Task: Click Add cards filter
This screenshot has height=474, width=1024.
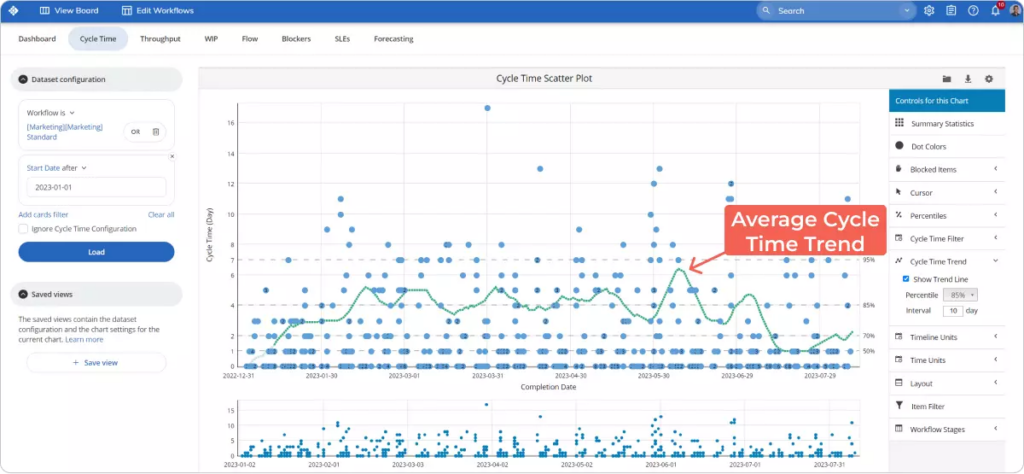Action: point(43,214)
